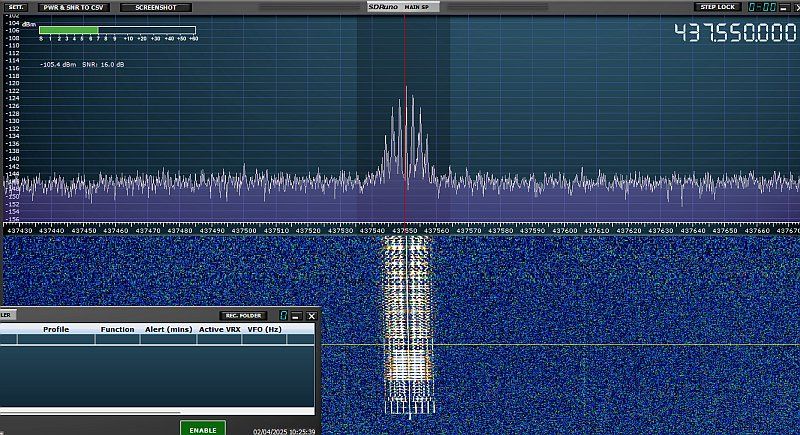Click the SCREENSHOT button
This screenshot has height=435, width=800.
[x=156, y=8]
